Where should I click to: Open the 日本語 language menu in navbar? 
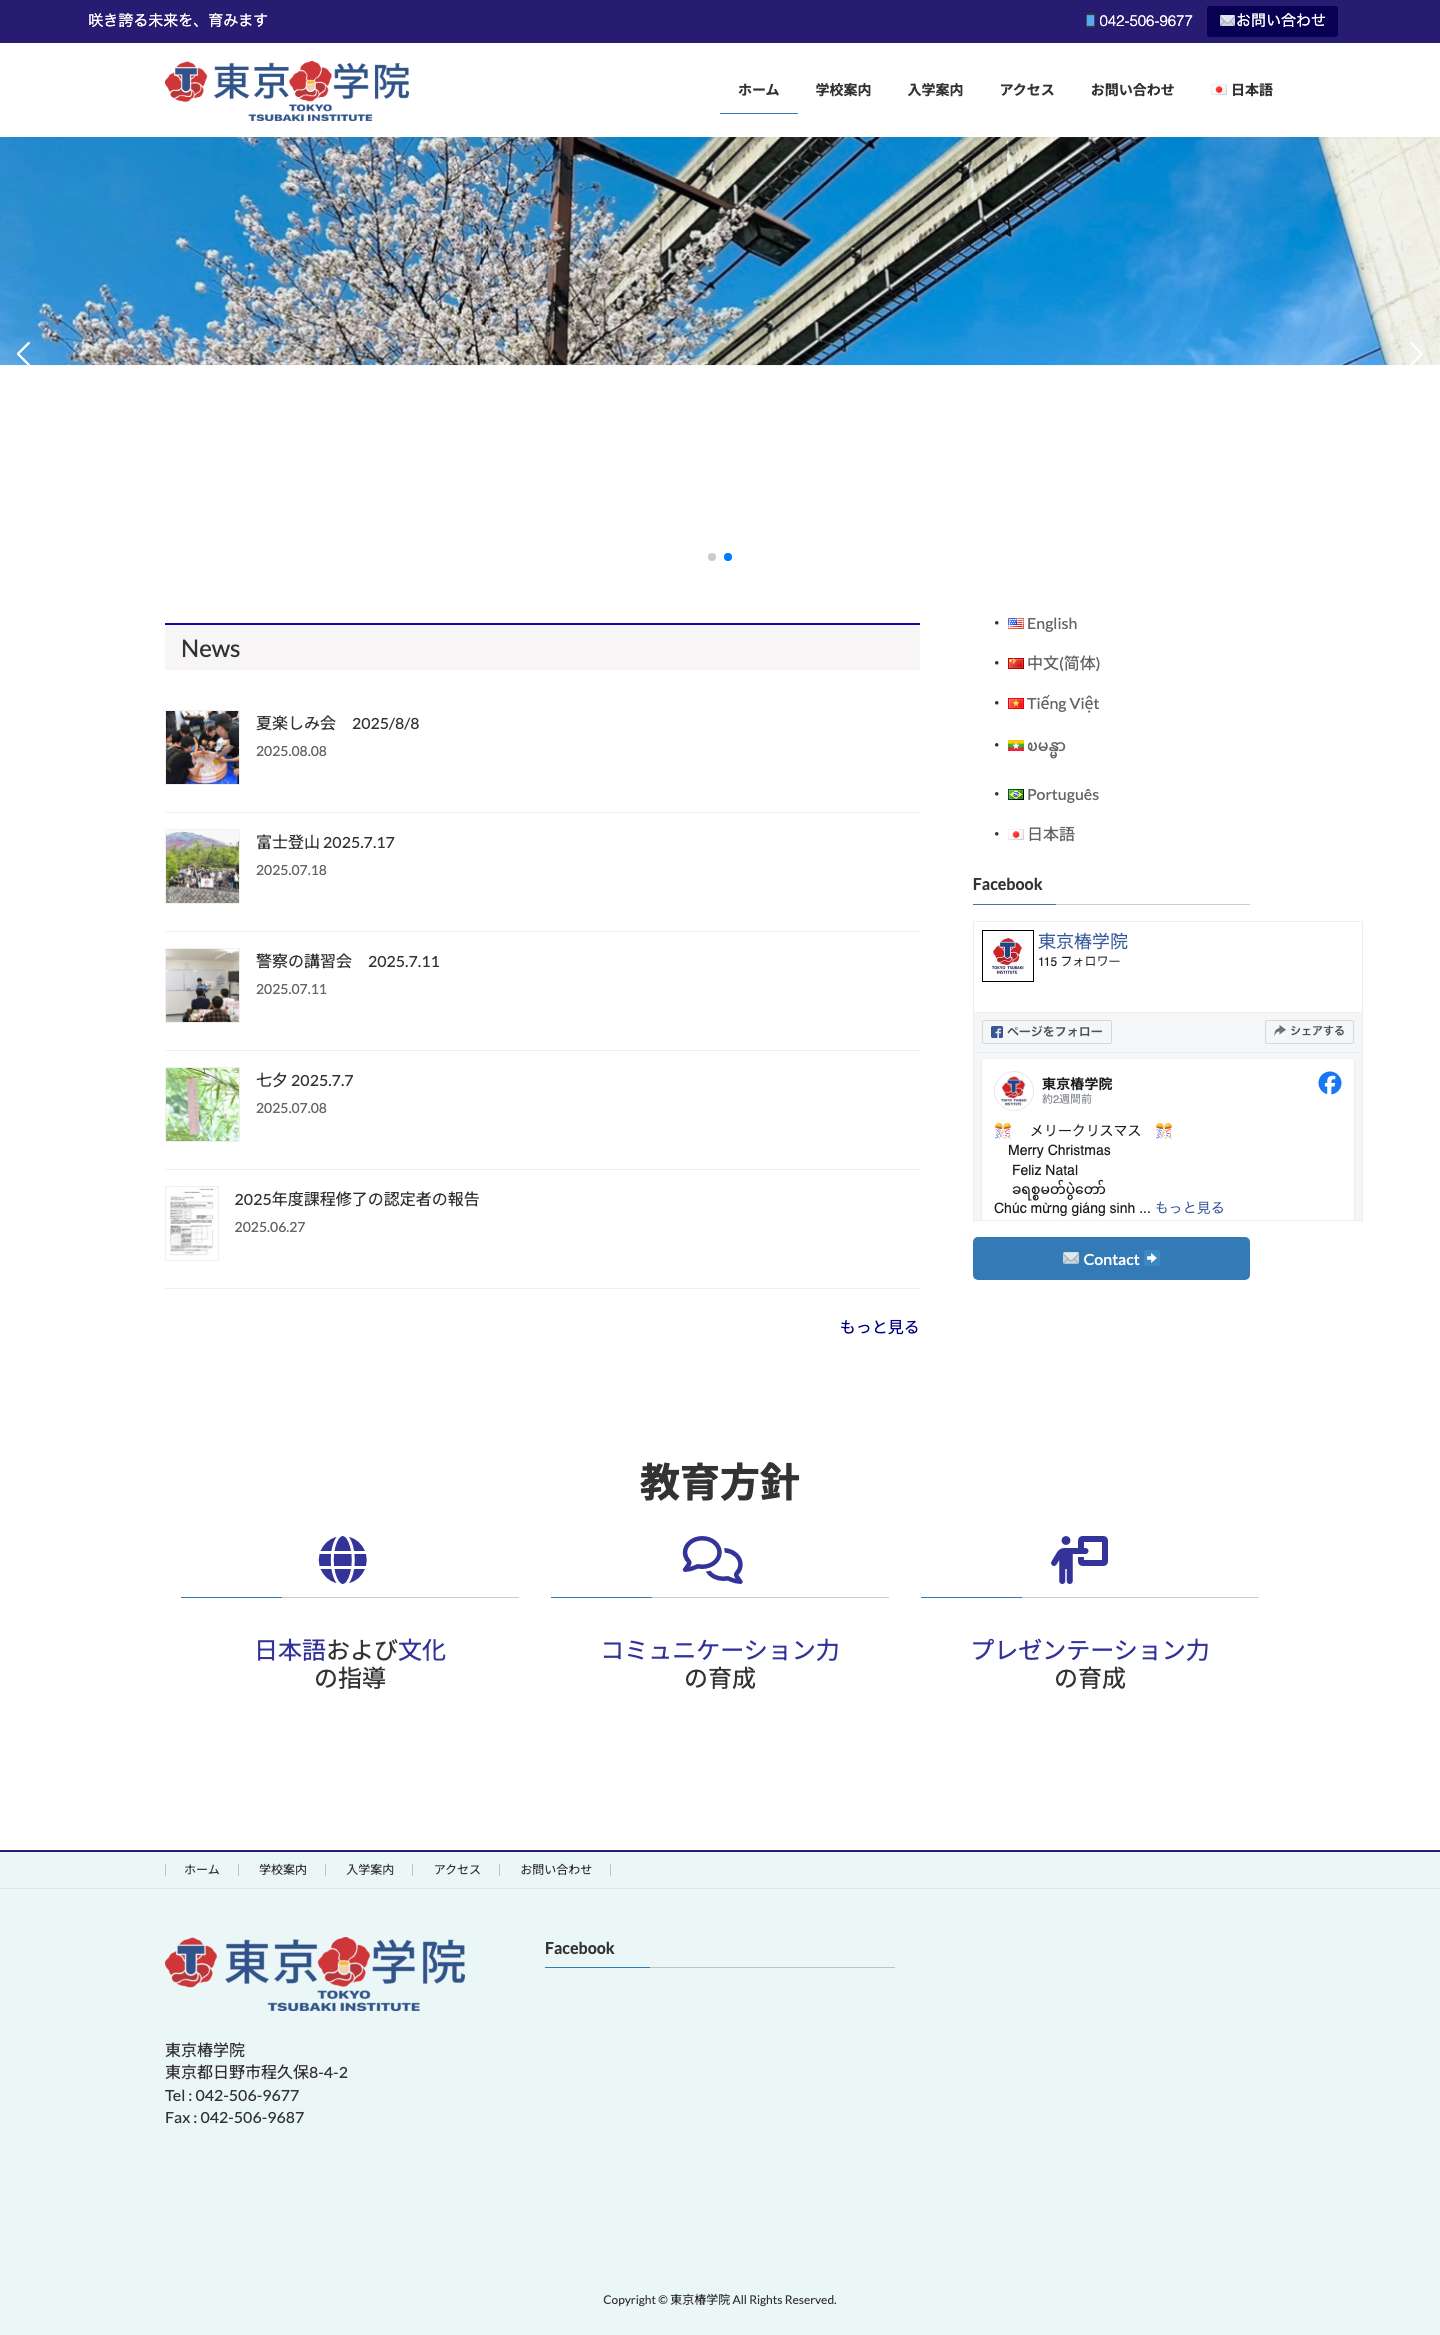coord(1243,90)
